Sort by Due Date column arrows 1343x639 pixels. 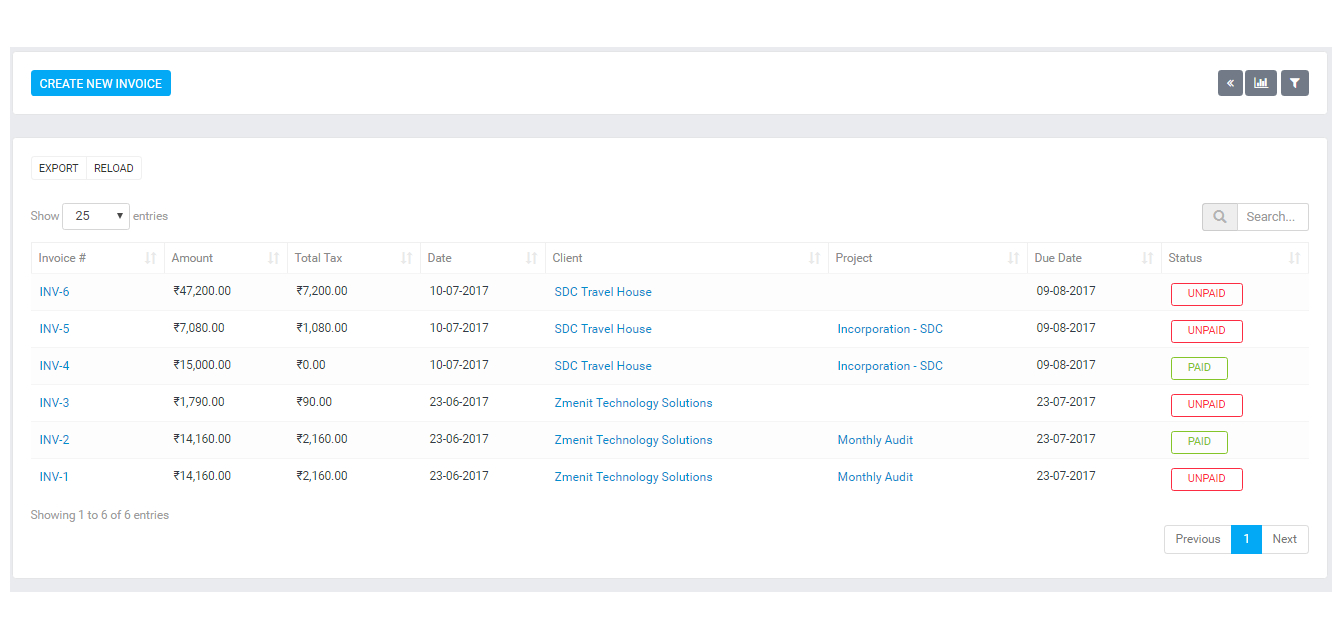coord(1147,258)
